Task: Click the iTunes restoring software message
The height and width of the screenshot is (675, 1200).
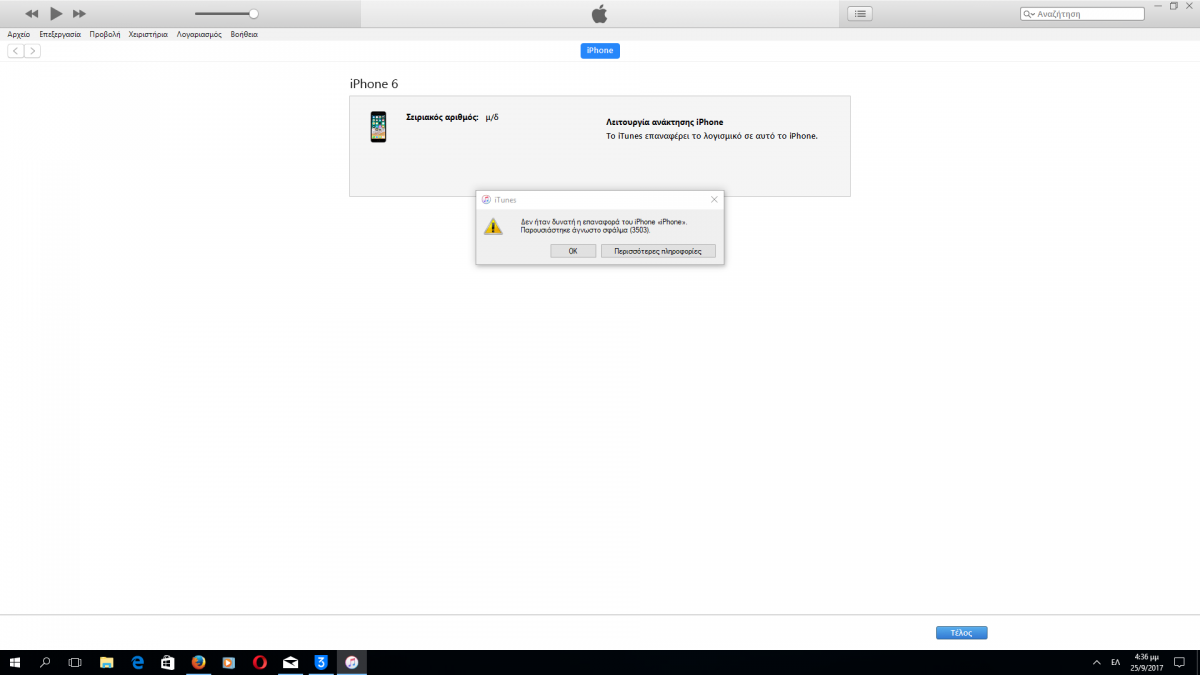Action: (x=712, y=135)
